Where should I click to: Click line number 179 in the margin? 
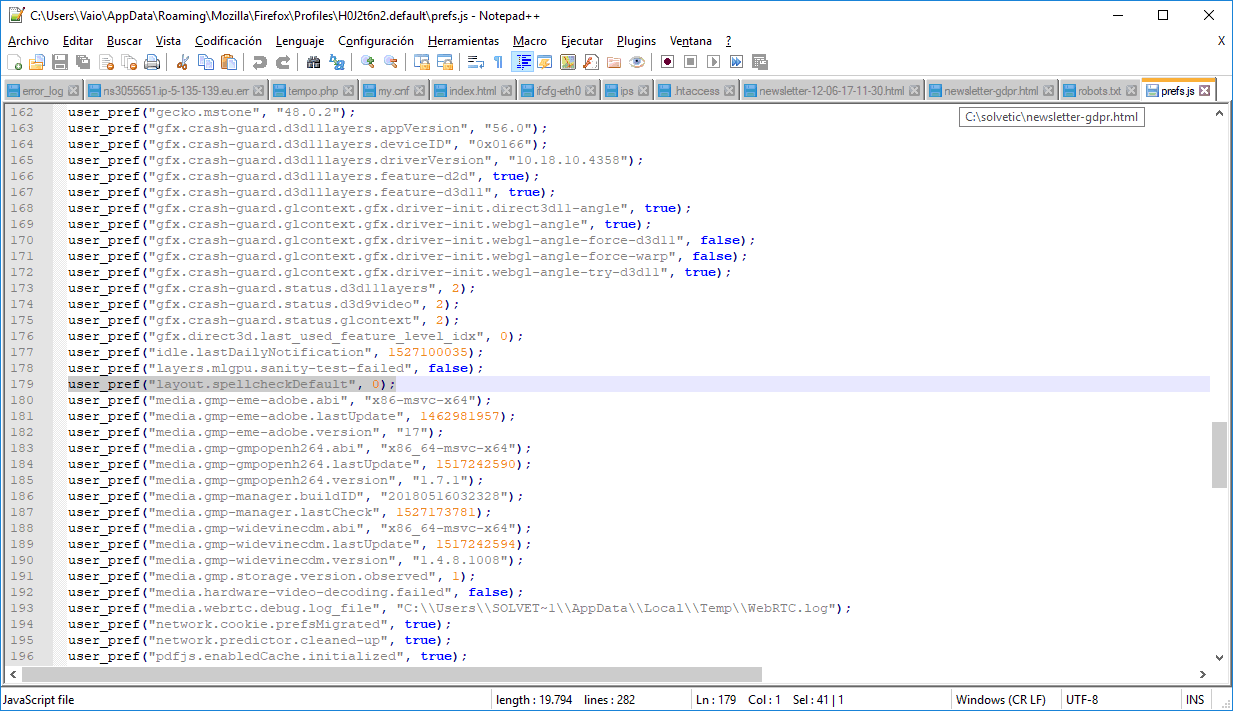click(x=21, y=384)
